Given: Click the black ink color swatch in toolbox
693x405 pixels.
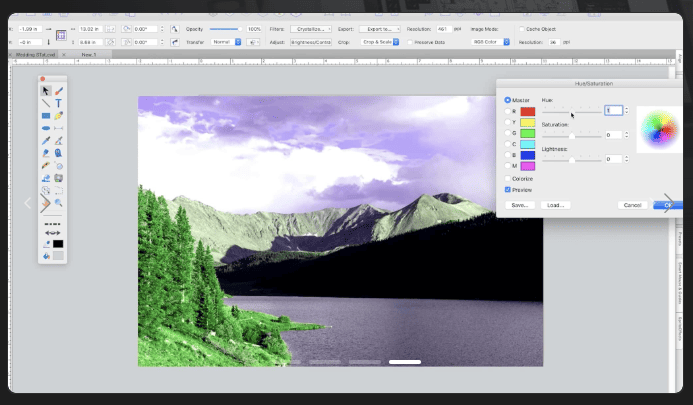Looking at the screenshot, I should click(x=58, y=244).
